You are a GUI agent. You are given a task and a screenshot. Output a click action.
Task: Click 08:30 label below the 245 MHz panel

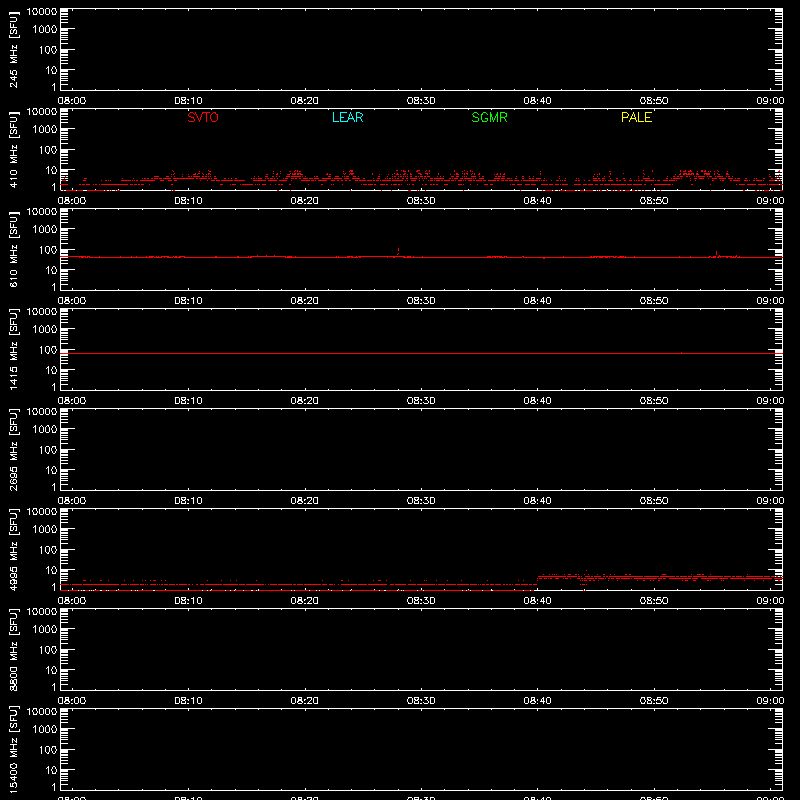point(421,101)
